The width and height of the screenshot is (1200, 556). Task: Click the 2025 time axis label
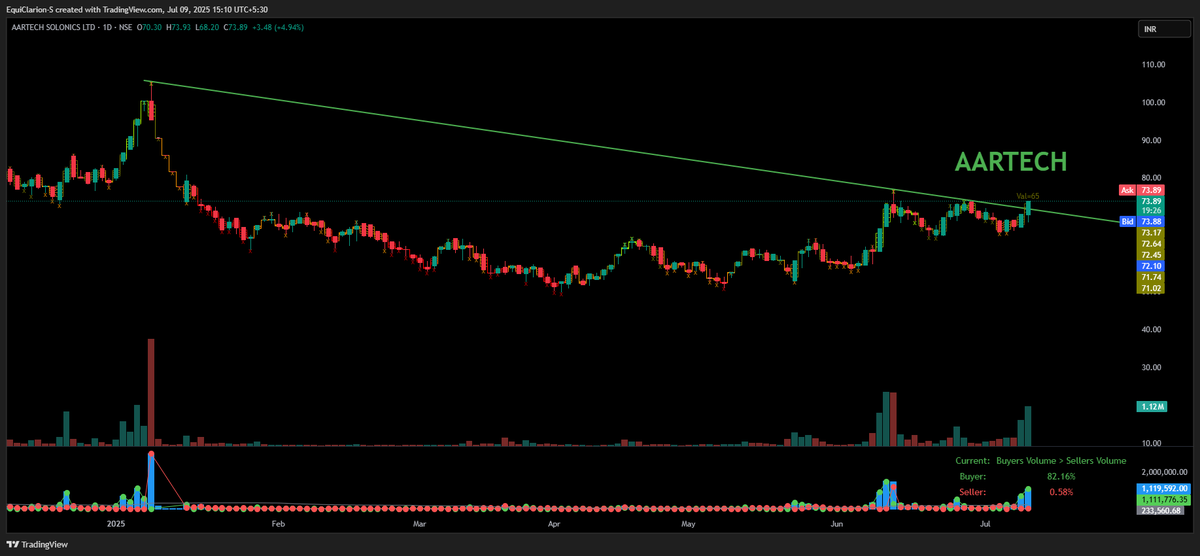pos(116,523)
